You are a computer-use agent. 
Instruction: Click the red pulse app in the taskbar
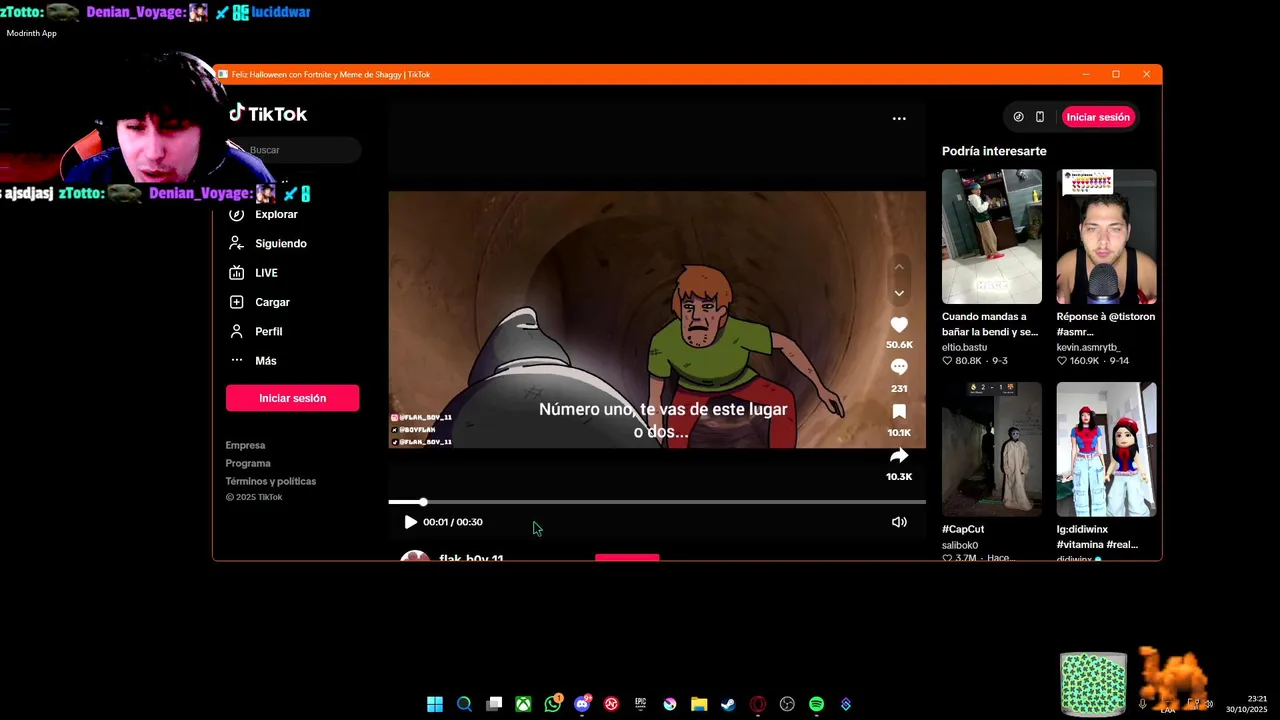(611, 704)
